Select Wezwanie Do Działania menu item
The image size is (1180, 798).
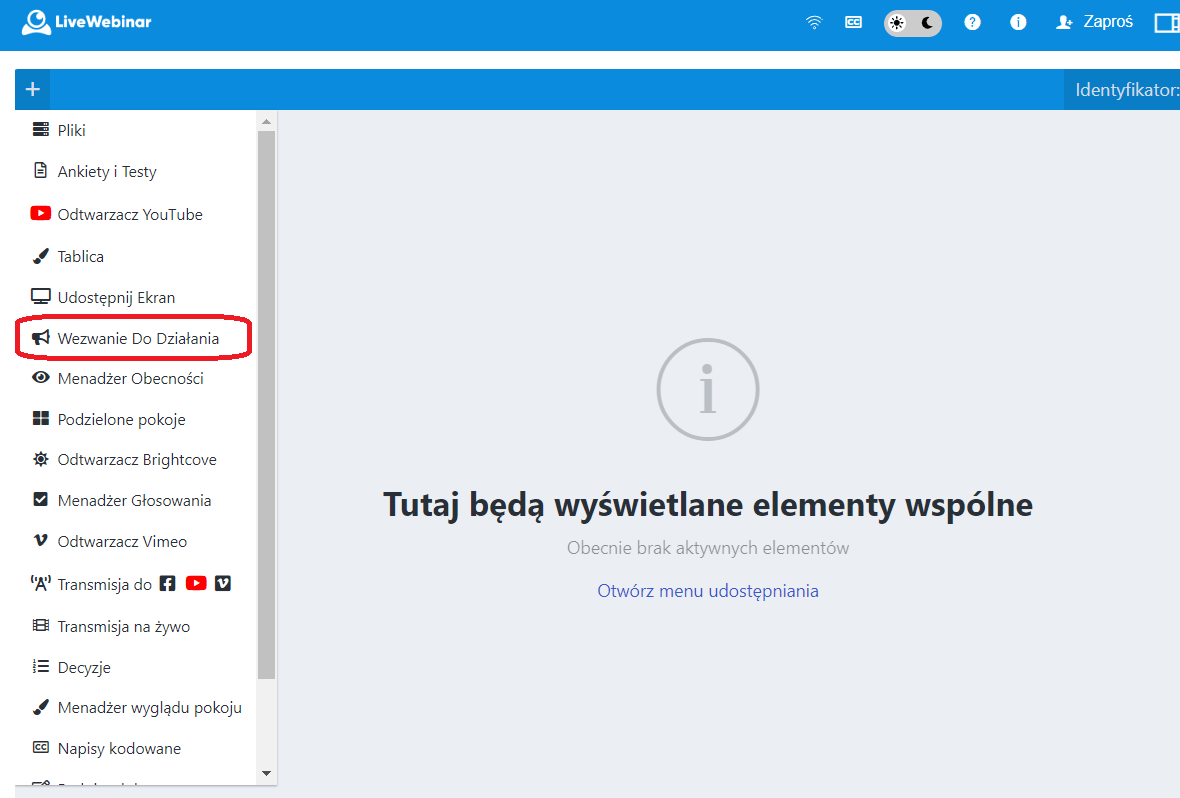click(137, 339)
